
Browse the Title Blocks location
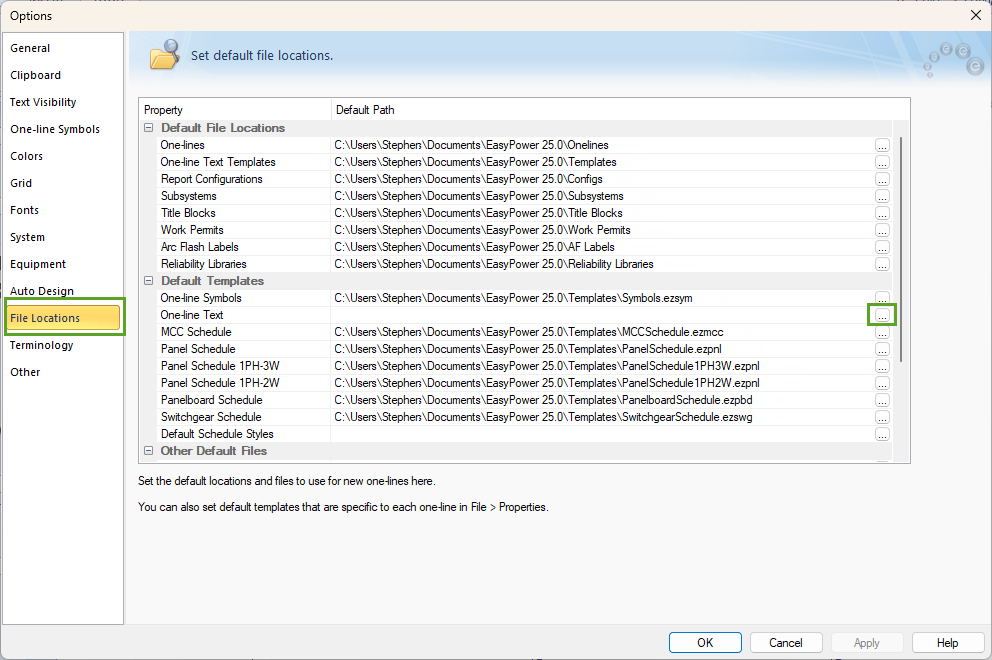tap(882, 213)
